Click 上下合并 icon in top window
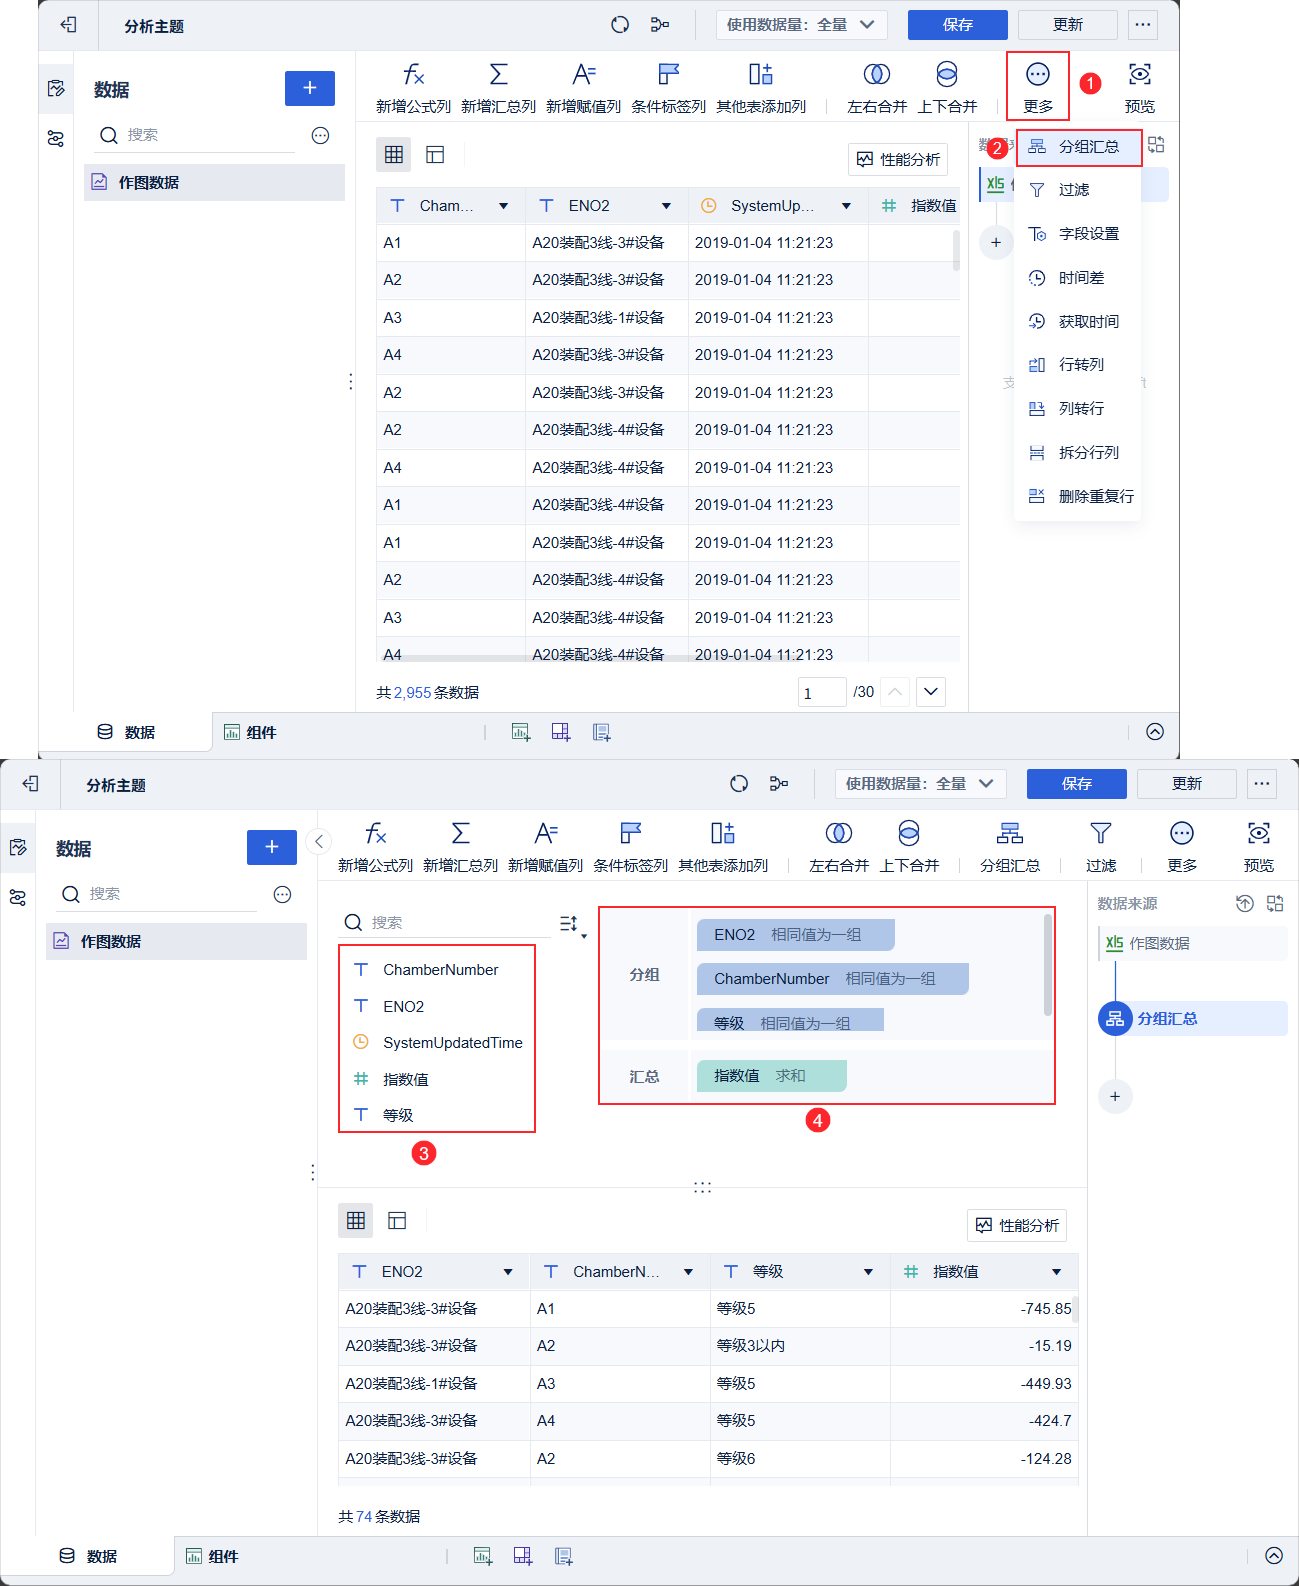This screenshot has height=1586, width=1299. (946, 75)
